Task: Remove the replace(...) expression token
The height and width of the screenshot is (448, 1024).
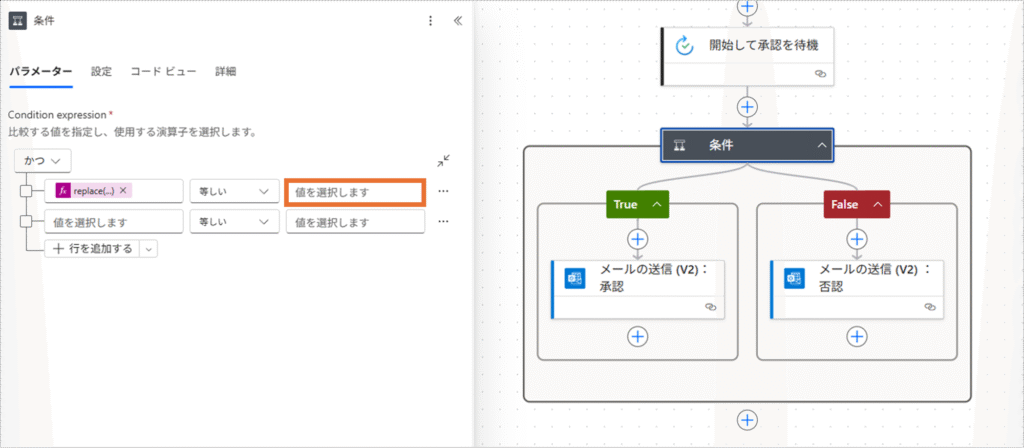Action: click(x=125, y=191)
